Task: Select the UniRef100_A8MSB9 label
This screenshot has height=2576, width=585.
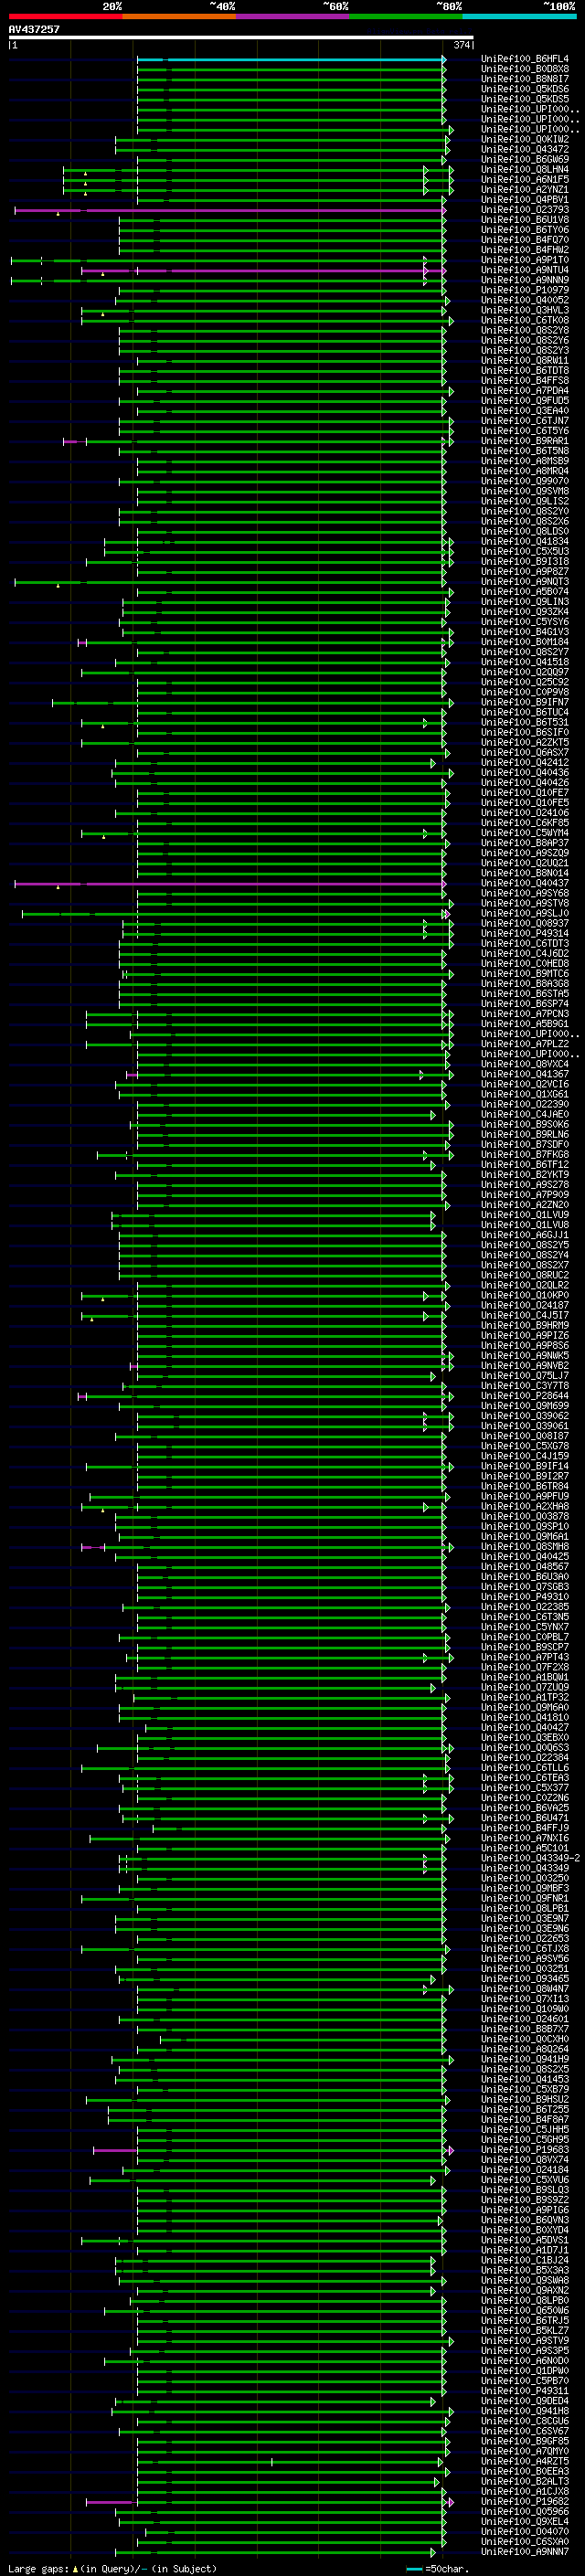Action: point(524,461)
